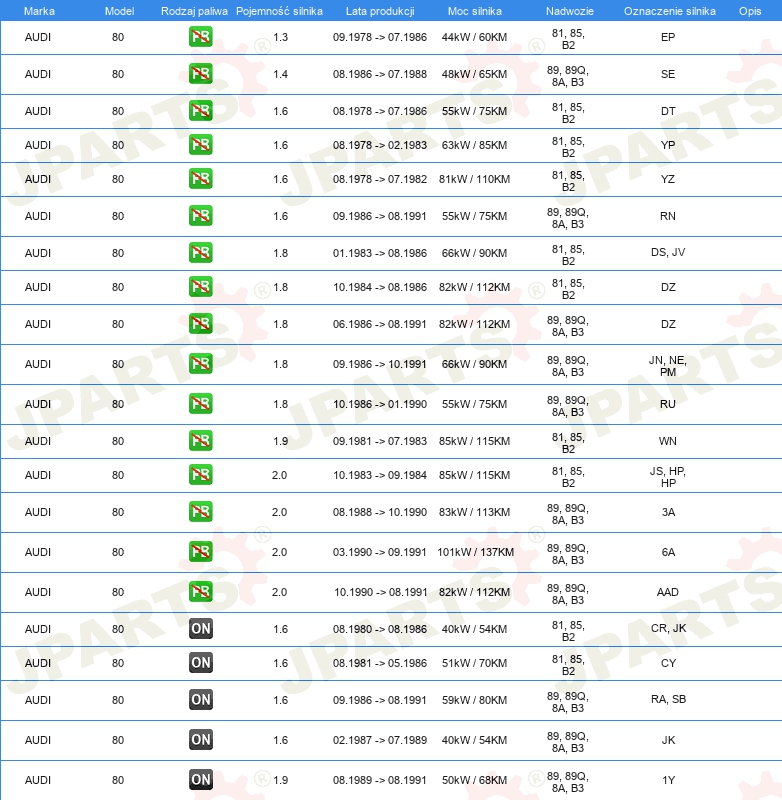Click the diesel ON icon in the CR, JK row
The height and width of the screenshot is (800, 782).
coord(200,629)
